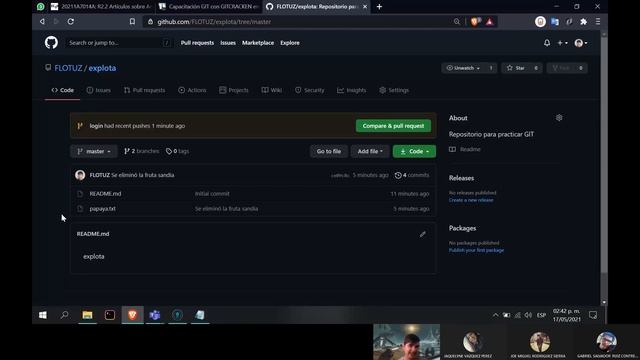Viewport: 640px width, 360px height.
Task: Open the Unwatch dropdown
Action: click(463, 68)
